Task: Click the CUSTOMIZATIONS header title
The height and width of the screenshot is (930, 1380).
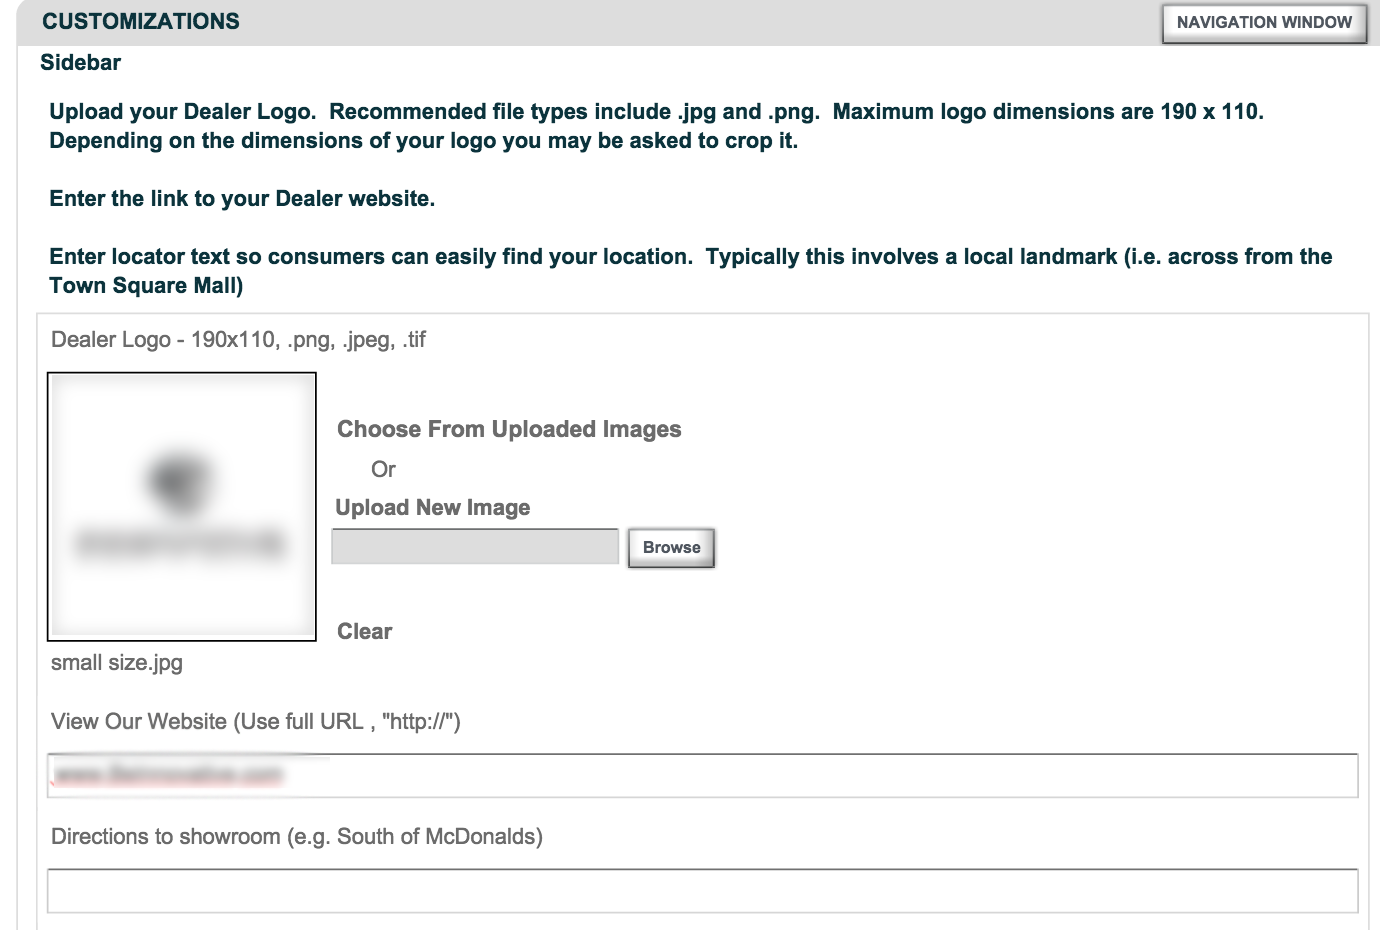Action: coord(141,22)
